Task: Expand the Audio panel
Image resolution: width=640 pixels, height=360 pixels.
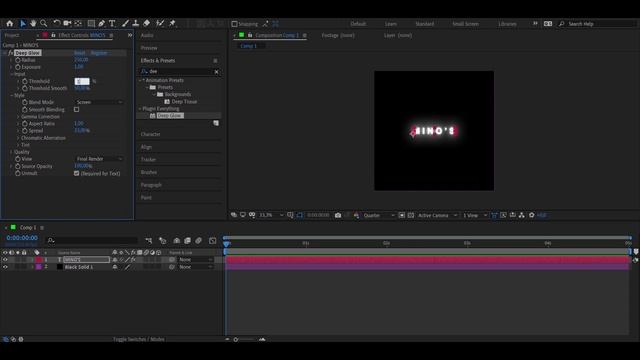Action: [147, 36]
